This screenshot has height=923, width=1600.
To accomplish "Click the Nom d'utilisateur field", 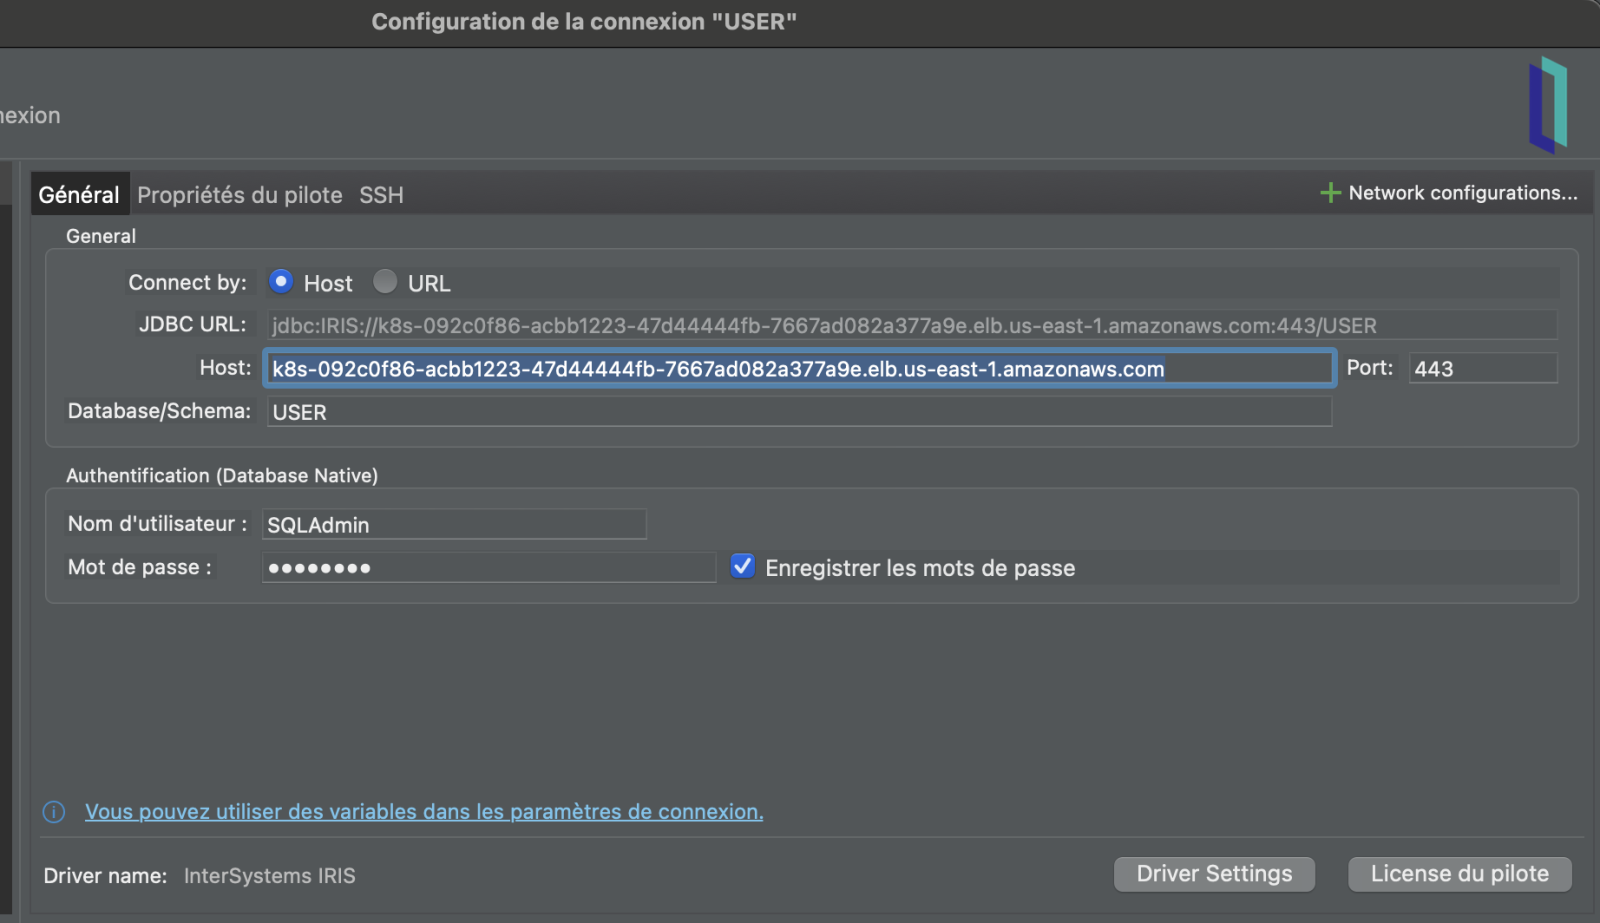I will tap(454, 525).
